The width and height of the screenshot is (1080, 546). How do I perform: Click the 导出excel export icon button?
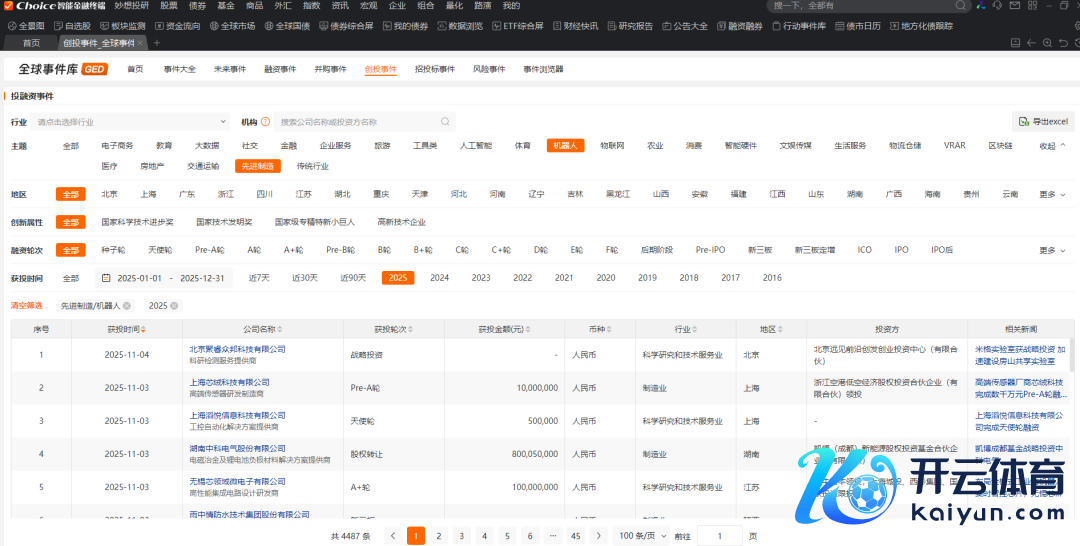[1023, 122]
